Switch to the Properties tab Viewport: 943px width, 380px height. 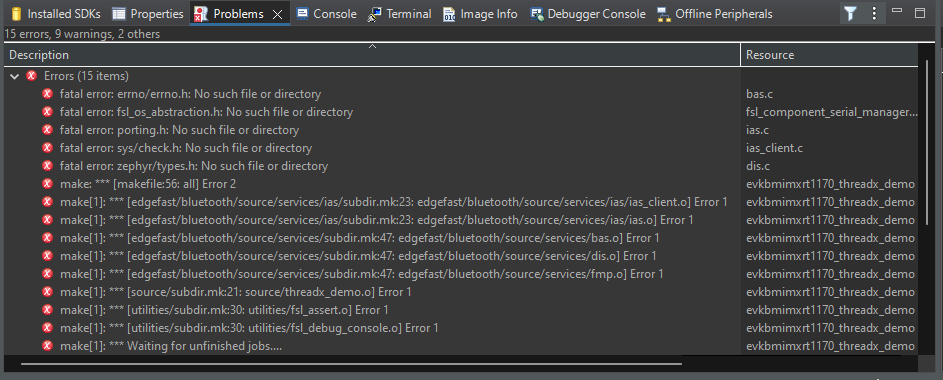148,13
